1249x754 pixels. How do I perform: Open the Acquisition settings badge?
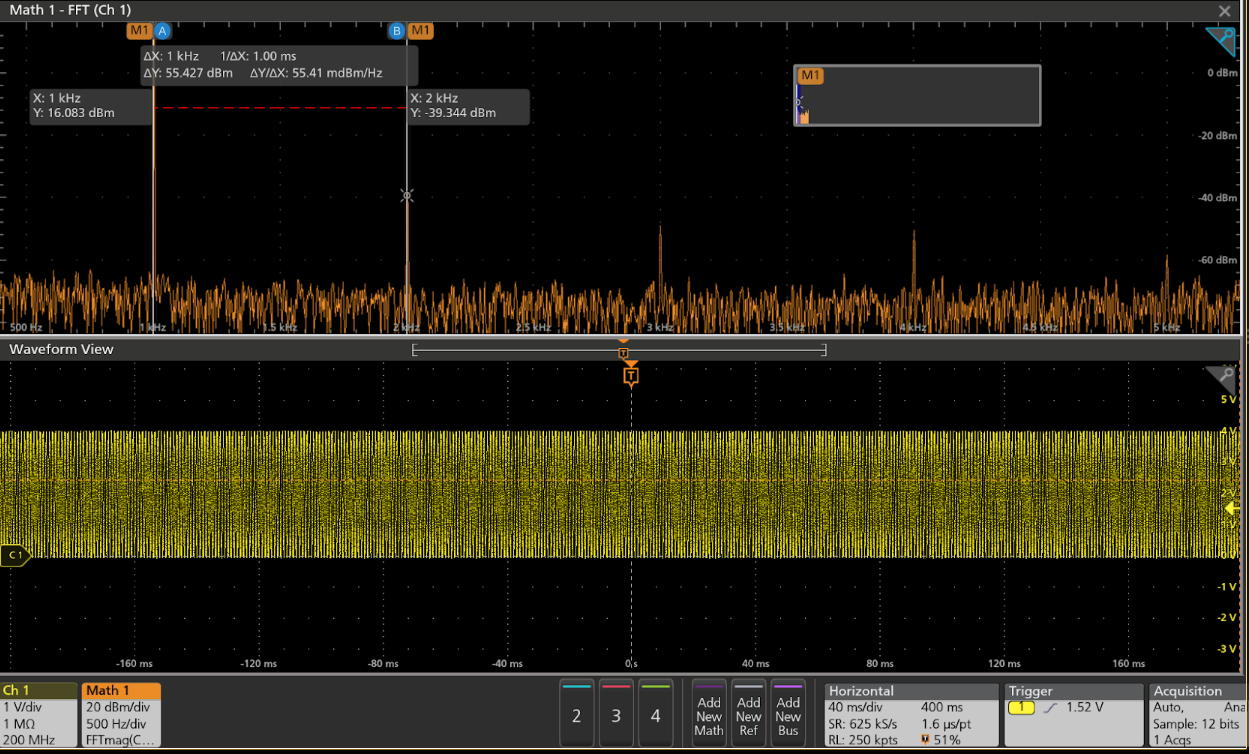click(1198, 714)
